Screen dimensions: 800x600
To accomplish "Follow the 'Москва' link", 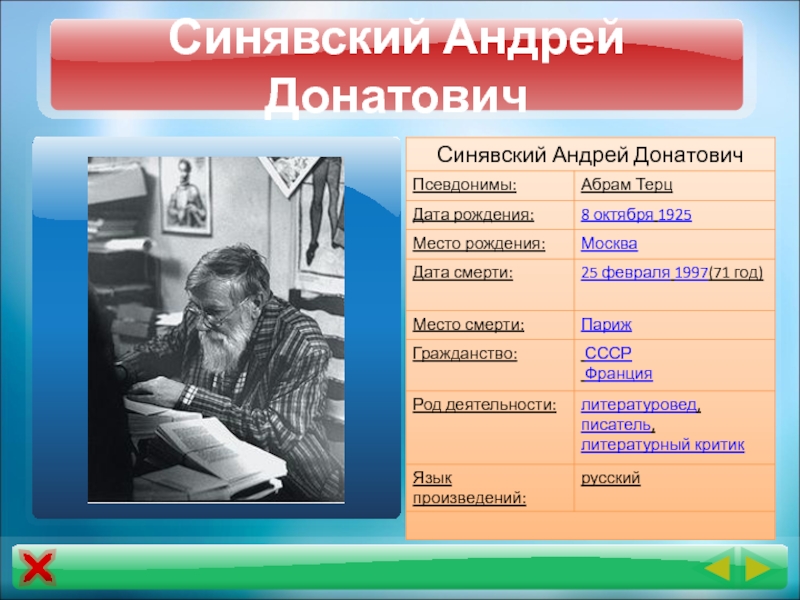I will pyautogui.click(x=609, y=244).
